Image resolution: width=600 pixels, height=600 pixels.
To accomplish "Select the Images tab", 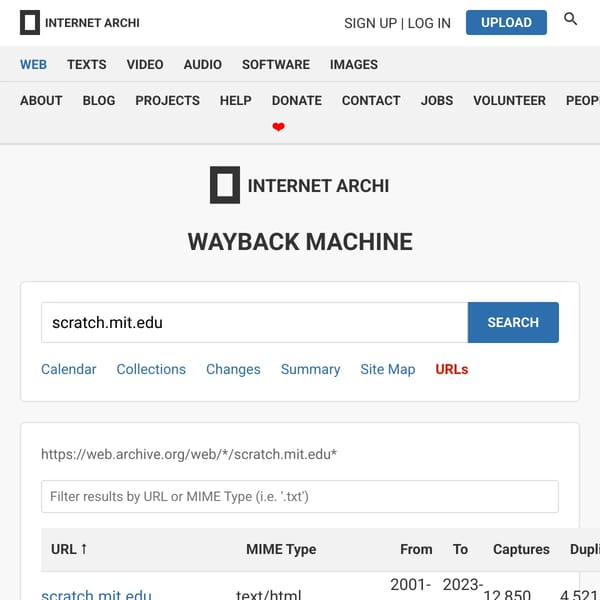I will click(354, 64).
